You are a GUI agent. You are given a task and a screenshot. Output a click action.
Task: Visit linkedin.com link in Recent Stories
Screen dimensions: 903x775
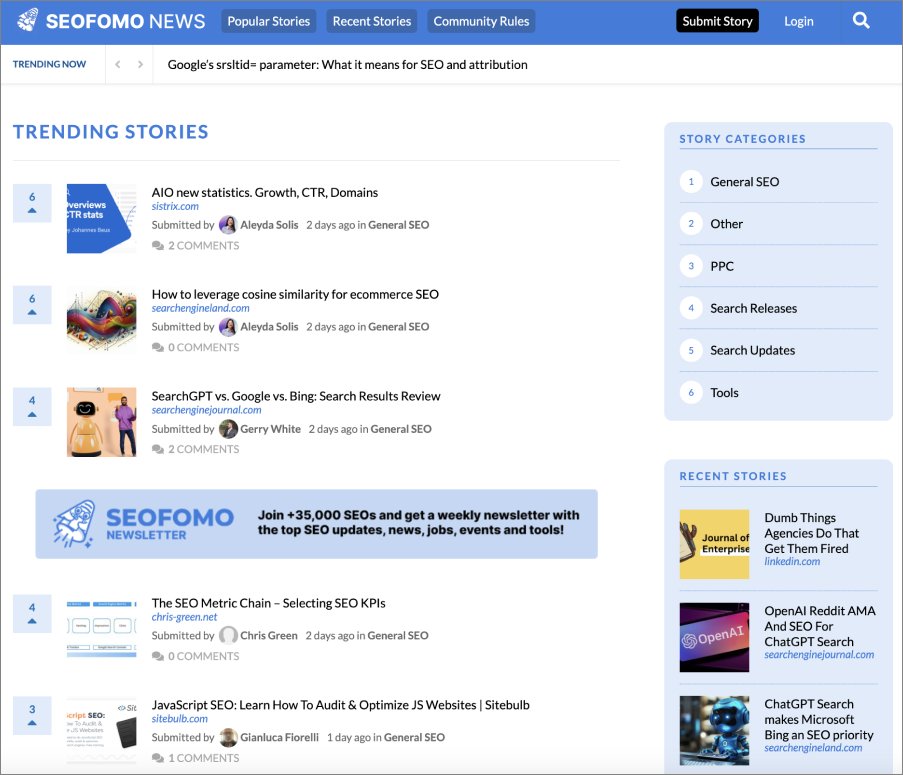(x=792, y=561)
